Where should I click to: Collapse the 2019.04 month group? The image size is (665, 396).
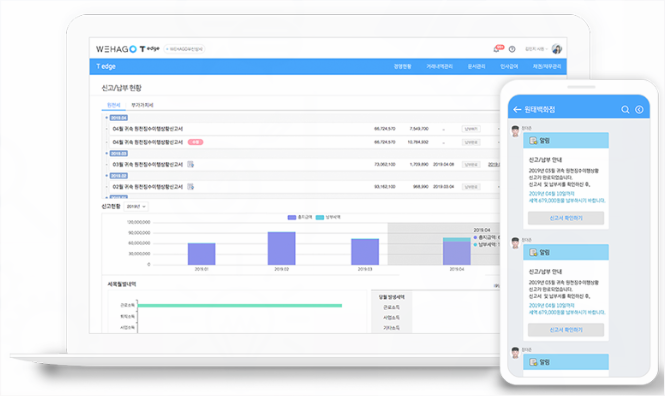click(x=118, y=118)
